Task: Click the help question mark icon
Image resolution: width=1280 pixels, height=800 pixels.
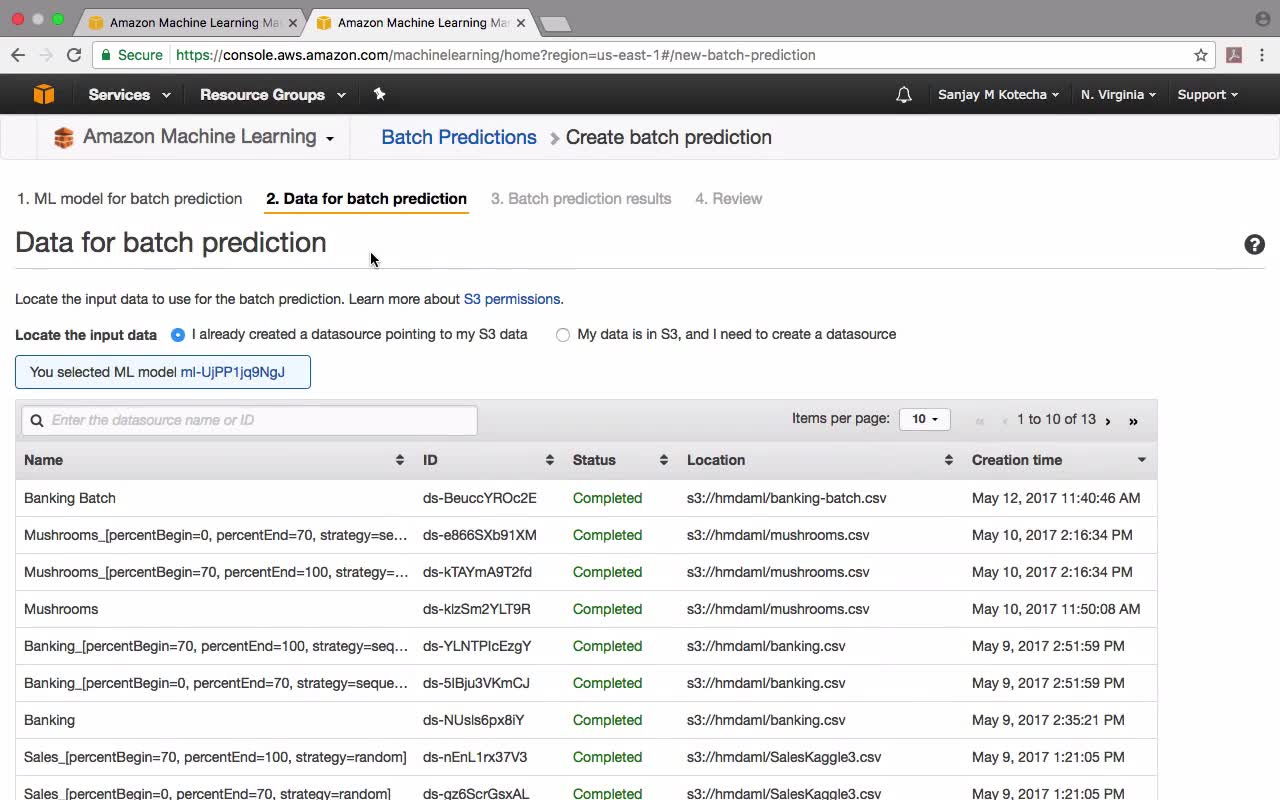Action: (1254, 245)
